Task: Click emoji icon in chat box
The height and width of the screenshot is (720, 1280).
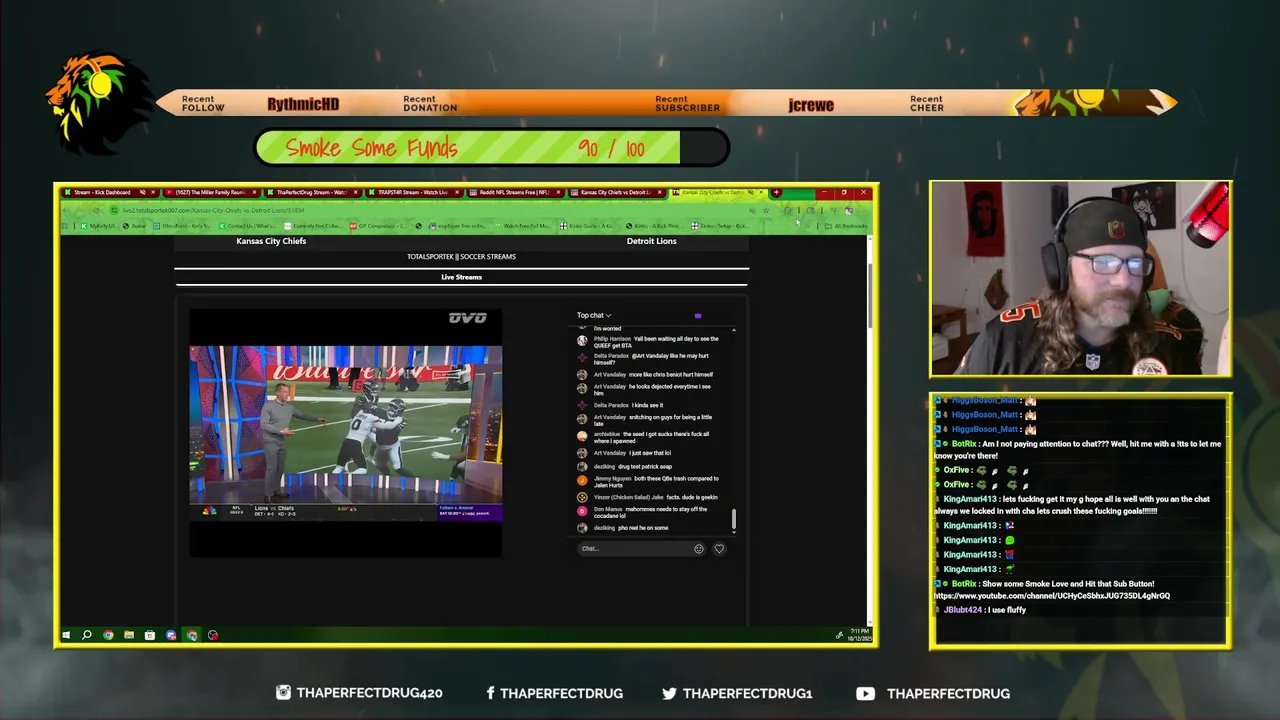Action: pyautogui.click(x=699, y=548)
